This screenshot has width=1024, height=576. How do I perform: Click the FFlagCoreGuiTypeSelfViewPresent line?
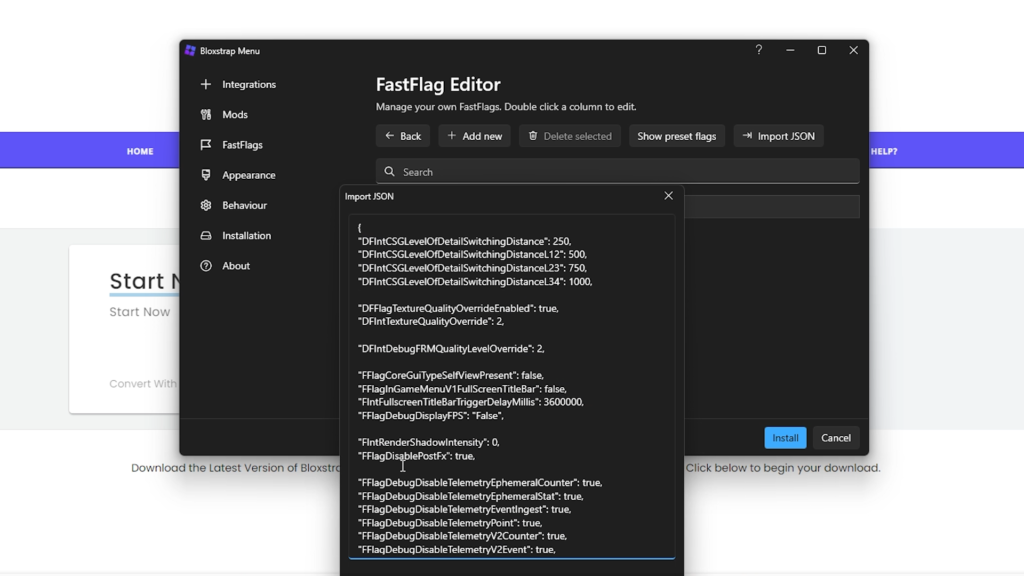tap(451, 376)
